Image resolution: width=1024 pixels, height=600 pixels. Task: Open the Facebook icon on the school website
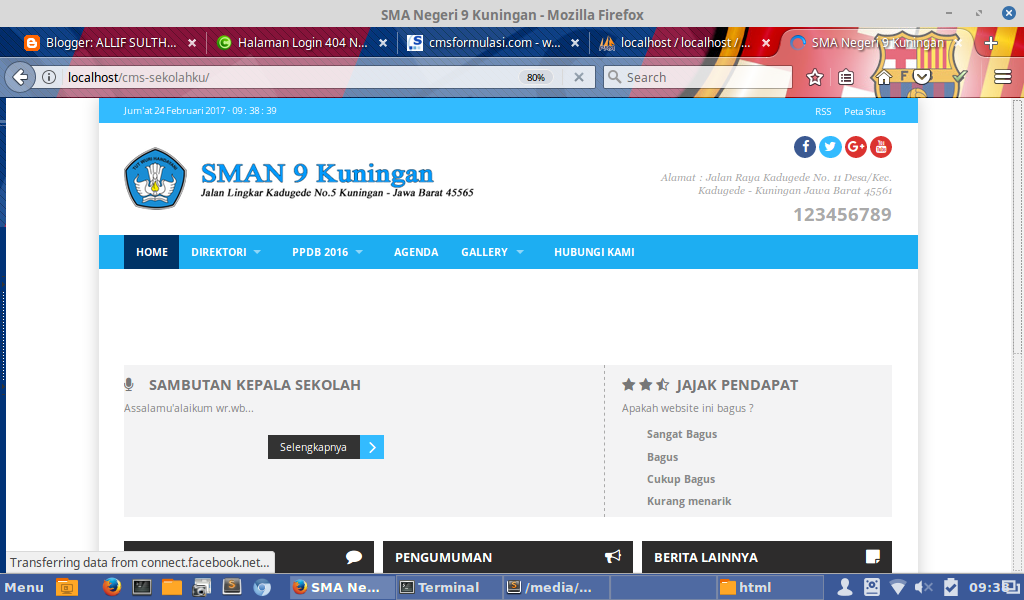point(805,146)
